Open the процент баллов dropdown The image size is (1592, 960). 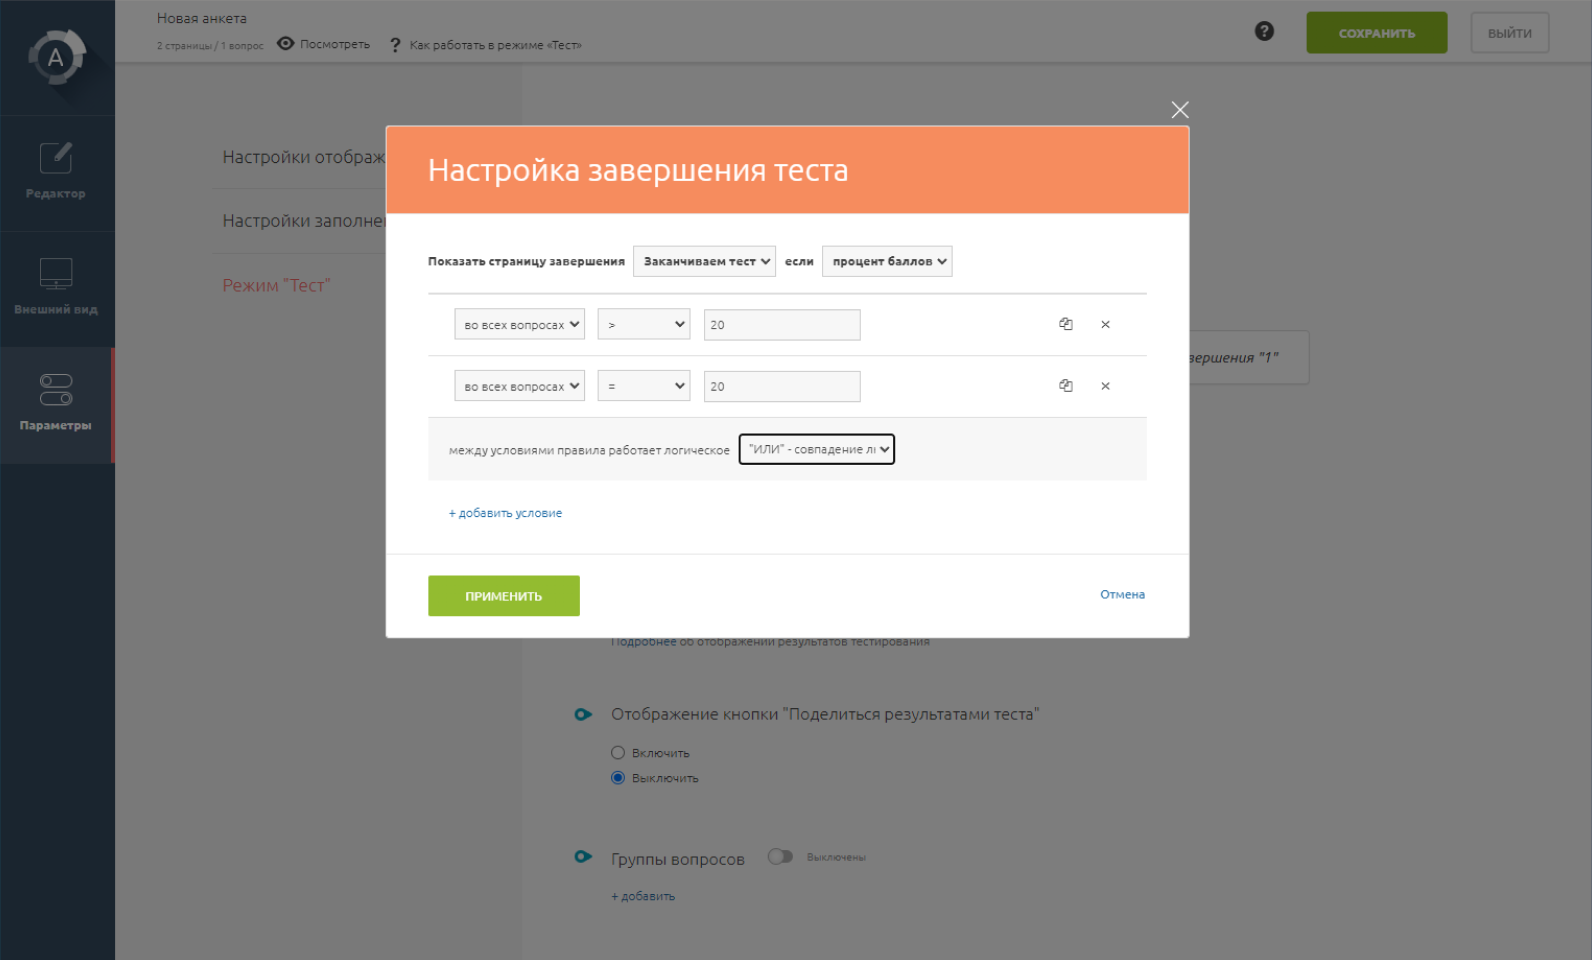887,262
